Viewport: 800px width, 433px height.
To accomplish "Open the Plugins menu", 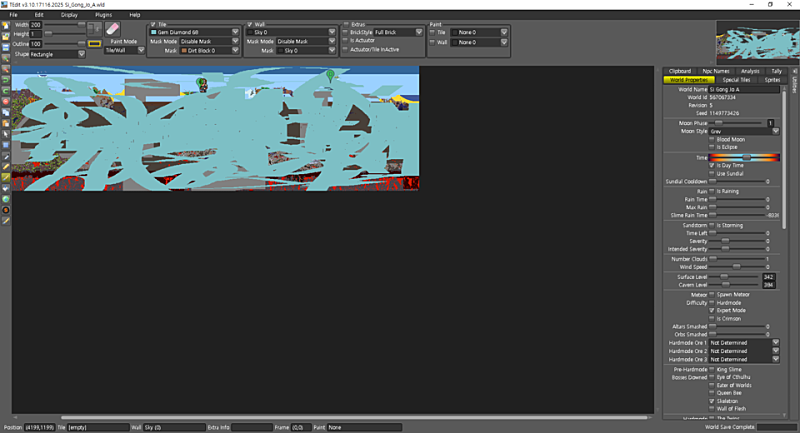I will pos(104,15).
